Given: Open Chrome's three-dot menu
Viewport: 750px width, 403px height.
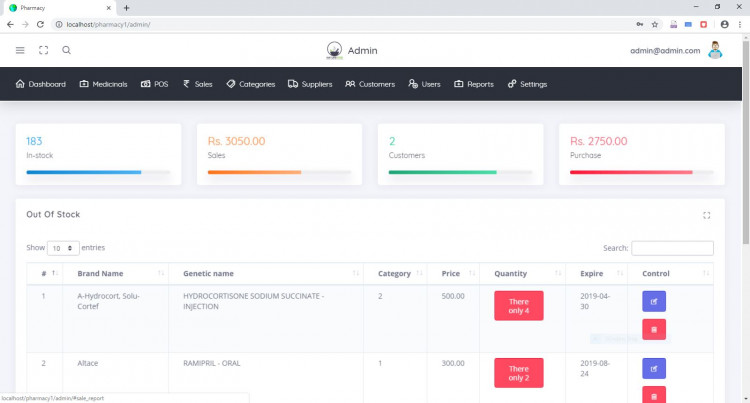Looking at the screenshot, I should point(739,24).
